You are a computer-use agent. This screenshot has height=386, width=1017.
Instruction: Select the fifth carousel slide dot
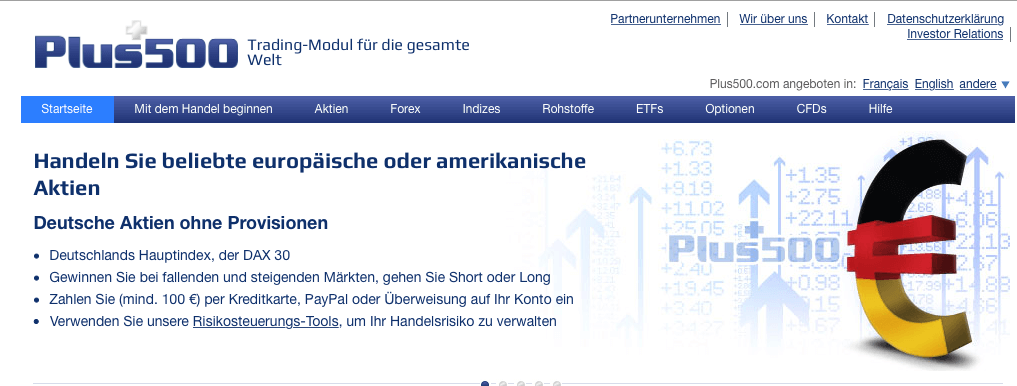click(557, 384)
